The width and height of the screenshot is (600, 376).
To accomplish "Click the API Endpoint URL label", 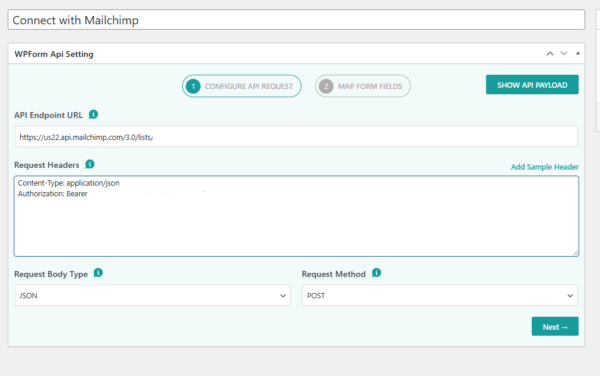I will [48, 115].
